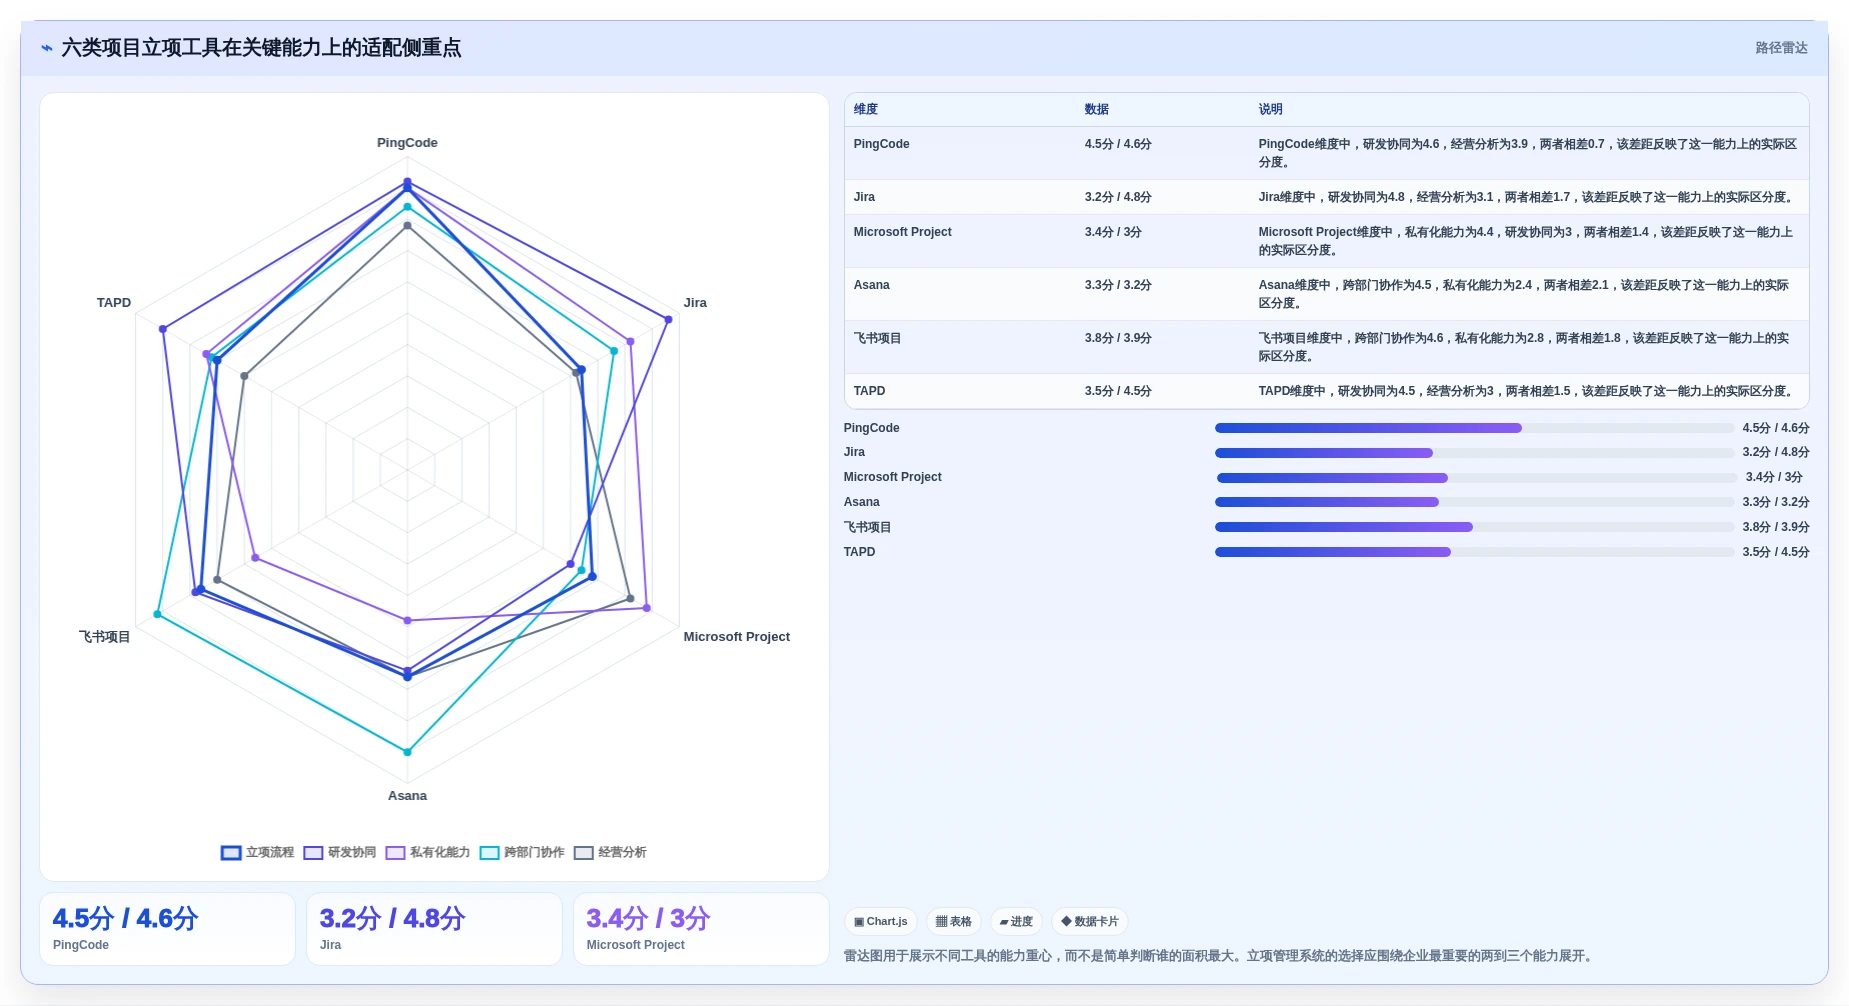Click the 数据 column header
The height and width of the screenshot is (1006, 1849).
(x=1097, y=109)
